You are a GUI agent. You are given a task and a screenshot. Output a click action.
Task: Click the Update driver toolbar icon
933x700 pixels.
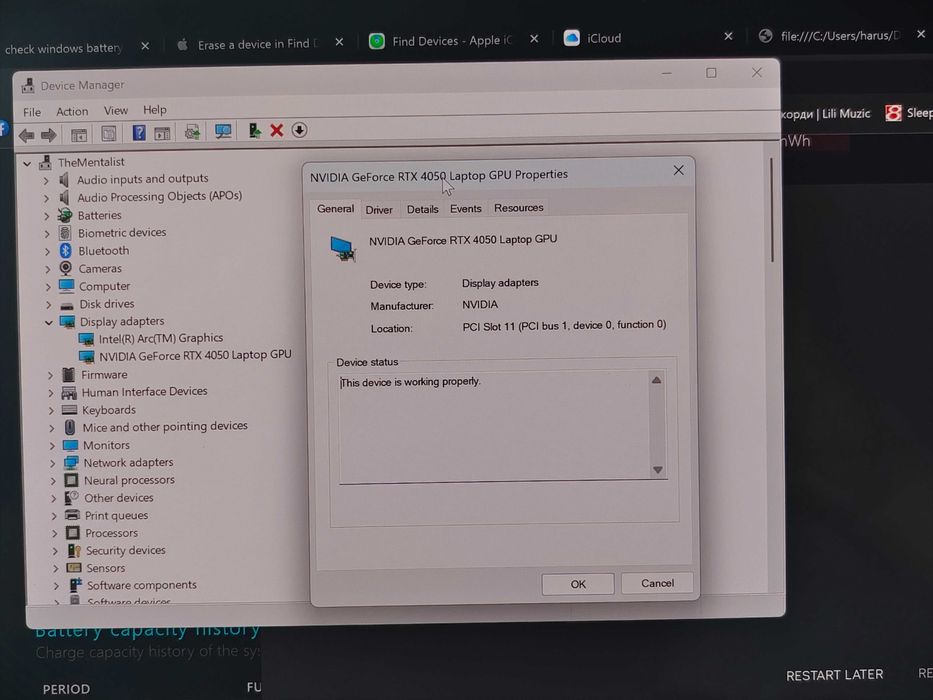click(255, 130)
